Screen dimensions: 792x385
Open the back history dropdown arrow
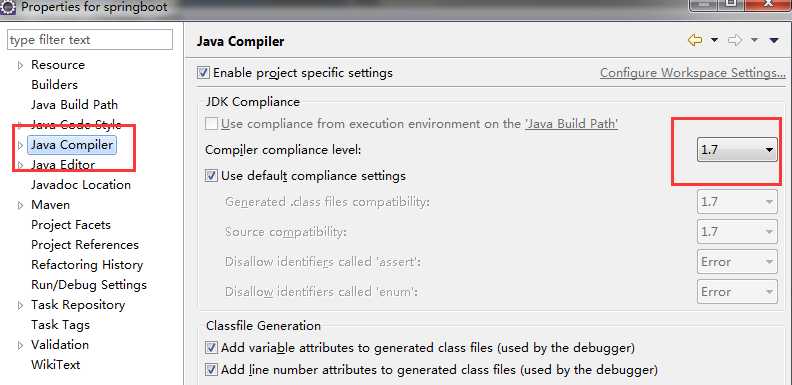point(714,40)
